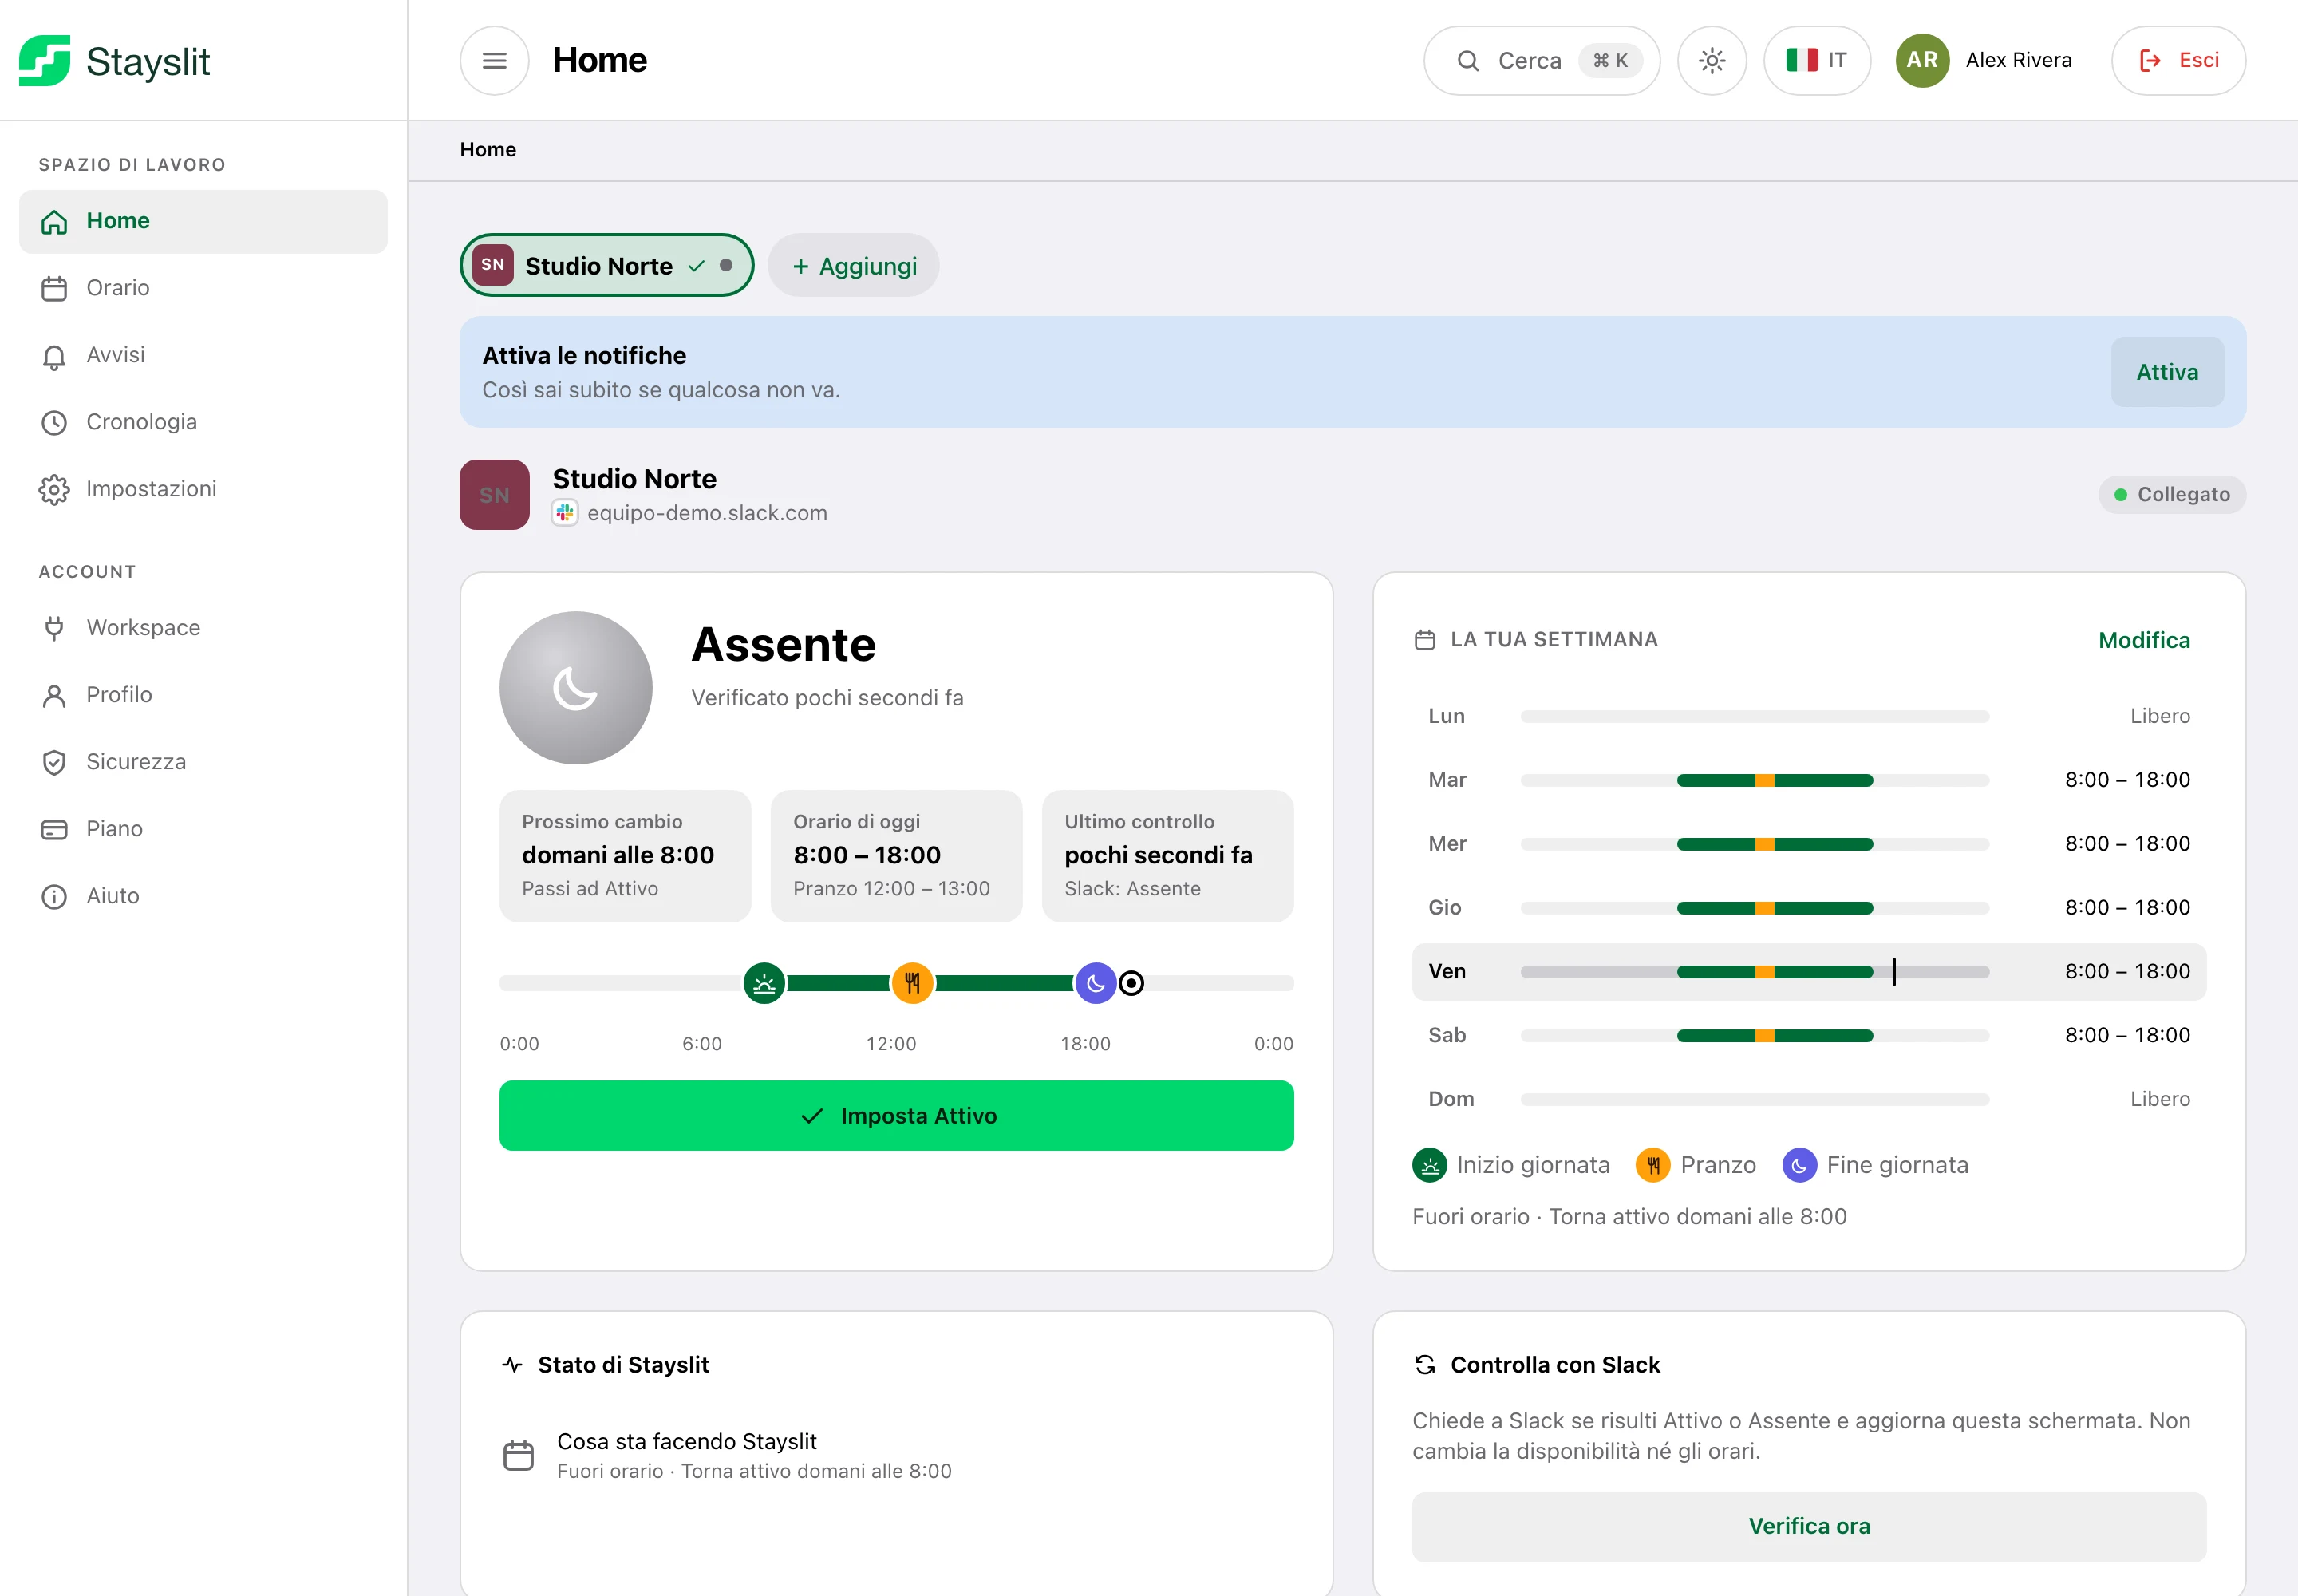The height and width of the screenshot is (1596, 2298).
Task: Click the Stayslit logo icon
Action: tap(45, 61)
